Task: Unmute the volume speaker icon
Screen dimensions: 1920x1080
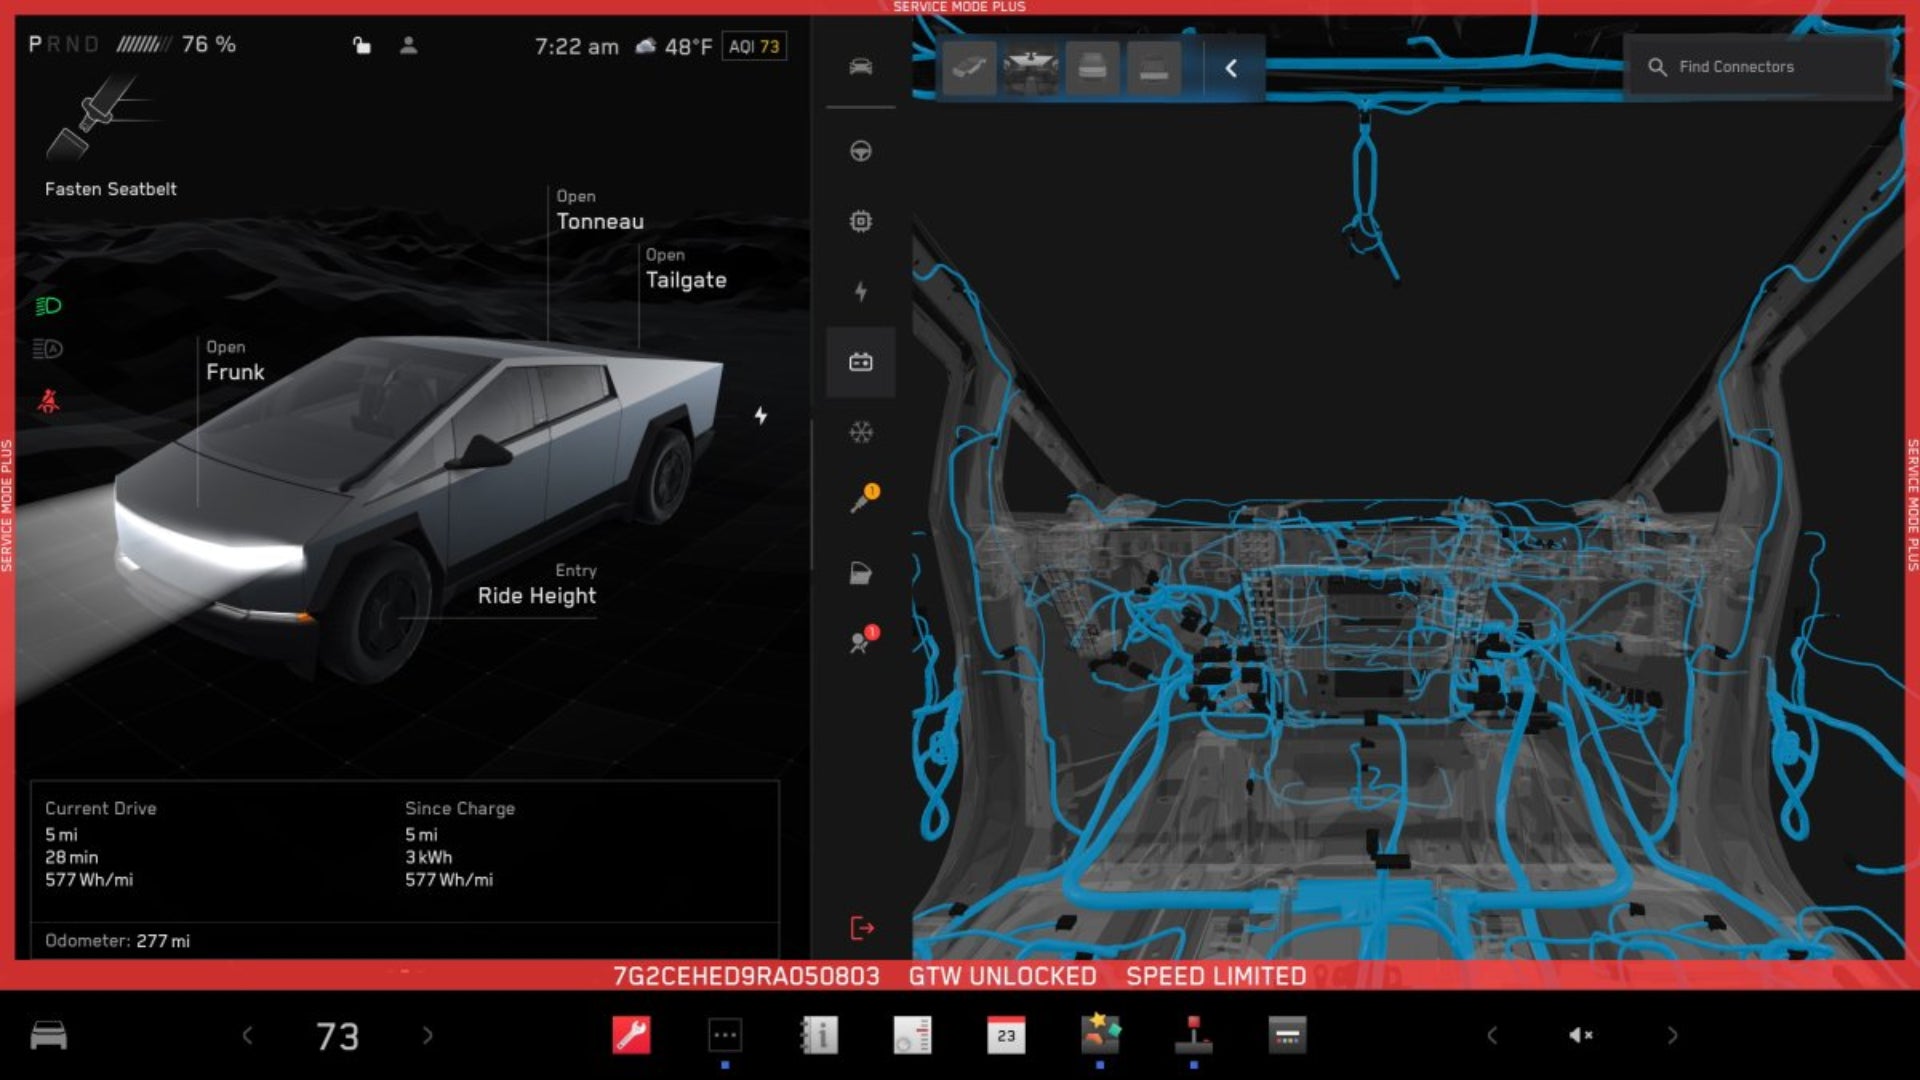Action: pyautogui.click(x=1580, y=1035)
